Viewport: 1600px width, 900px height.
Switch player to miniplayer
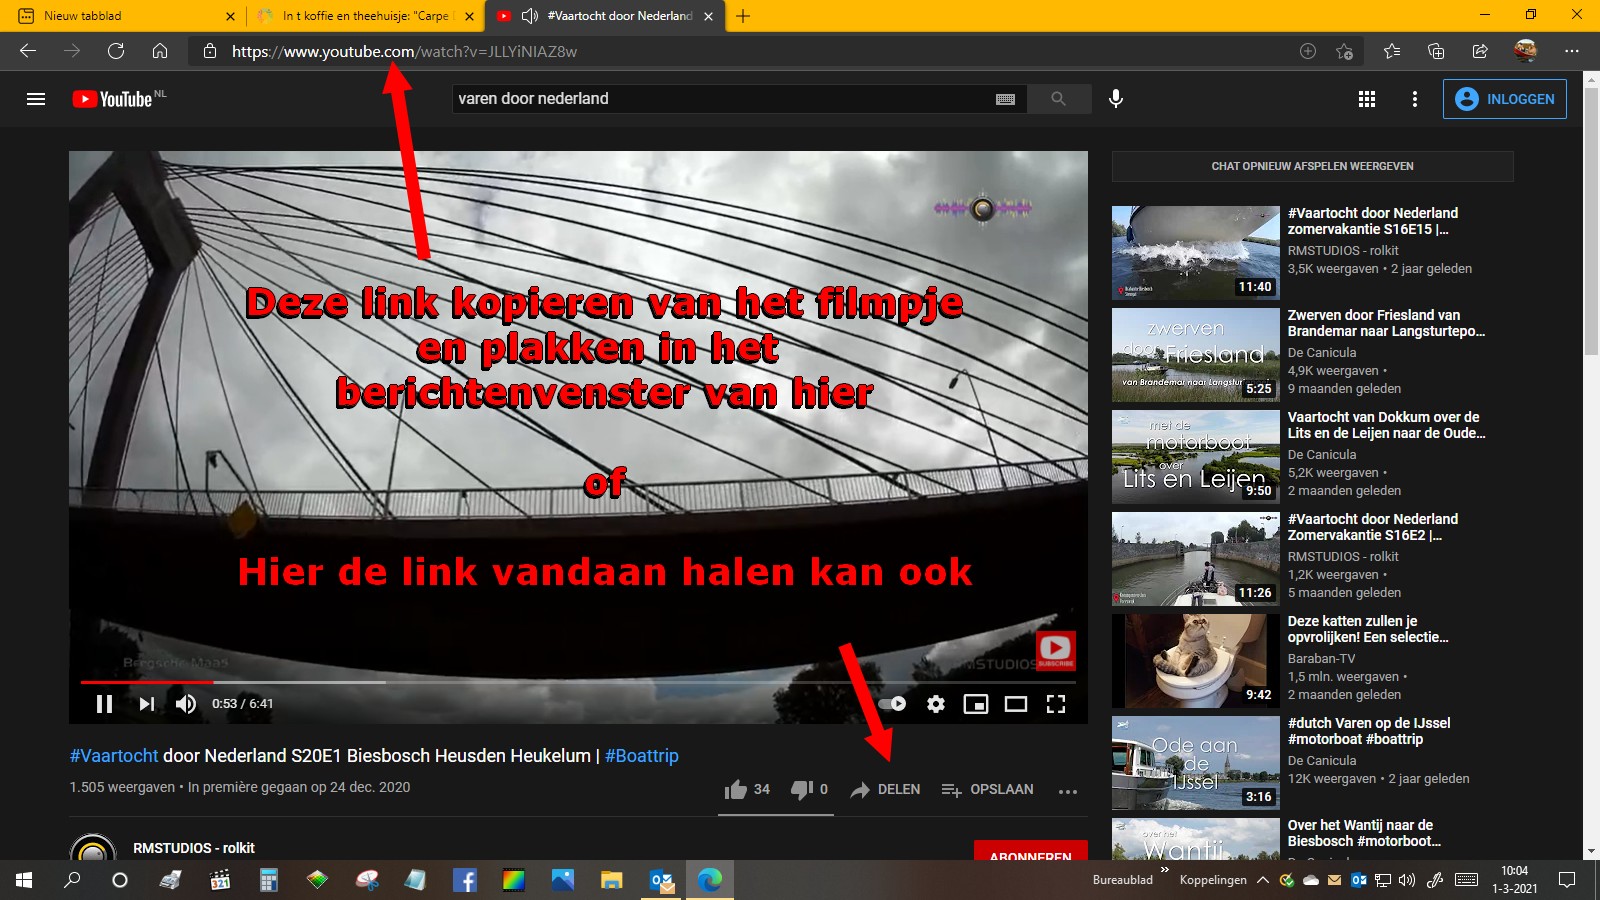pos(976,704)
